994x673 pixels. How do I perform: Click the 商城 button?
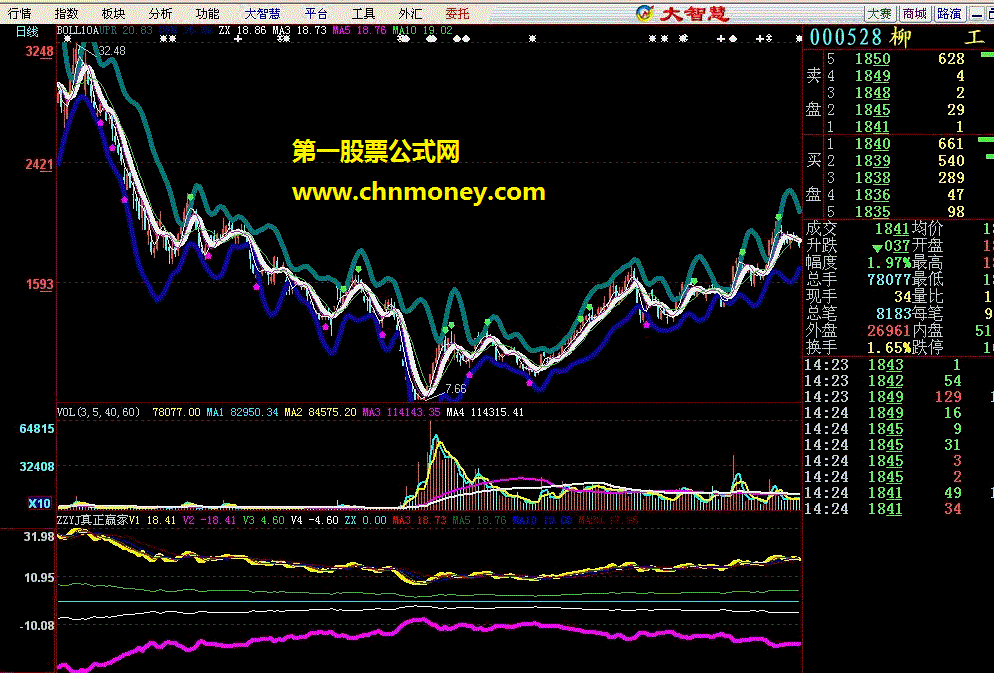(x=914, y=13)
